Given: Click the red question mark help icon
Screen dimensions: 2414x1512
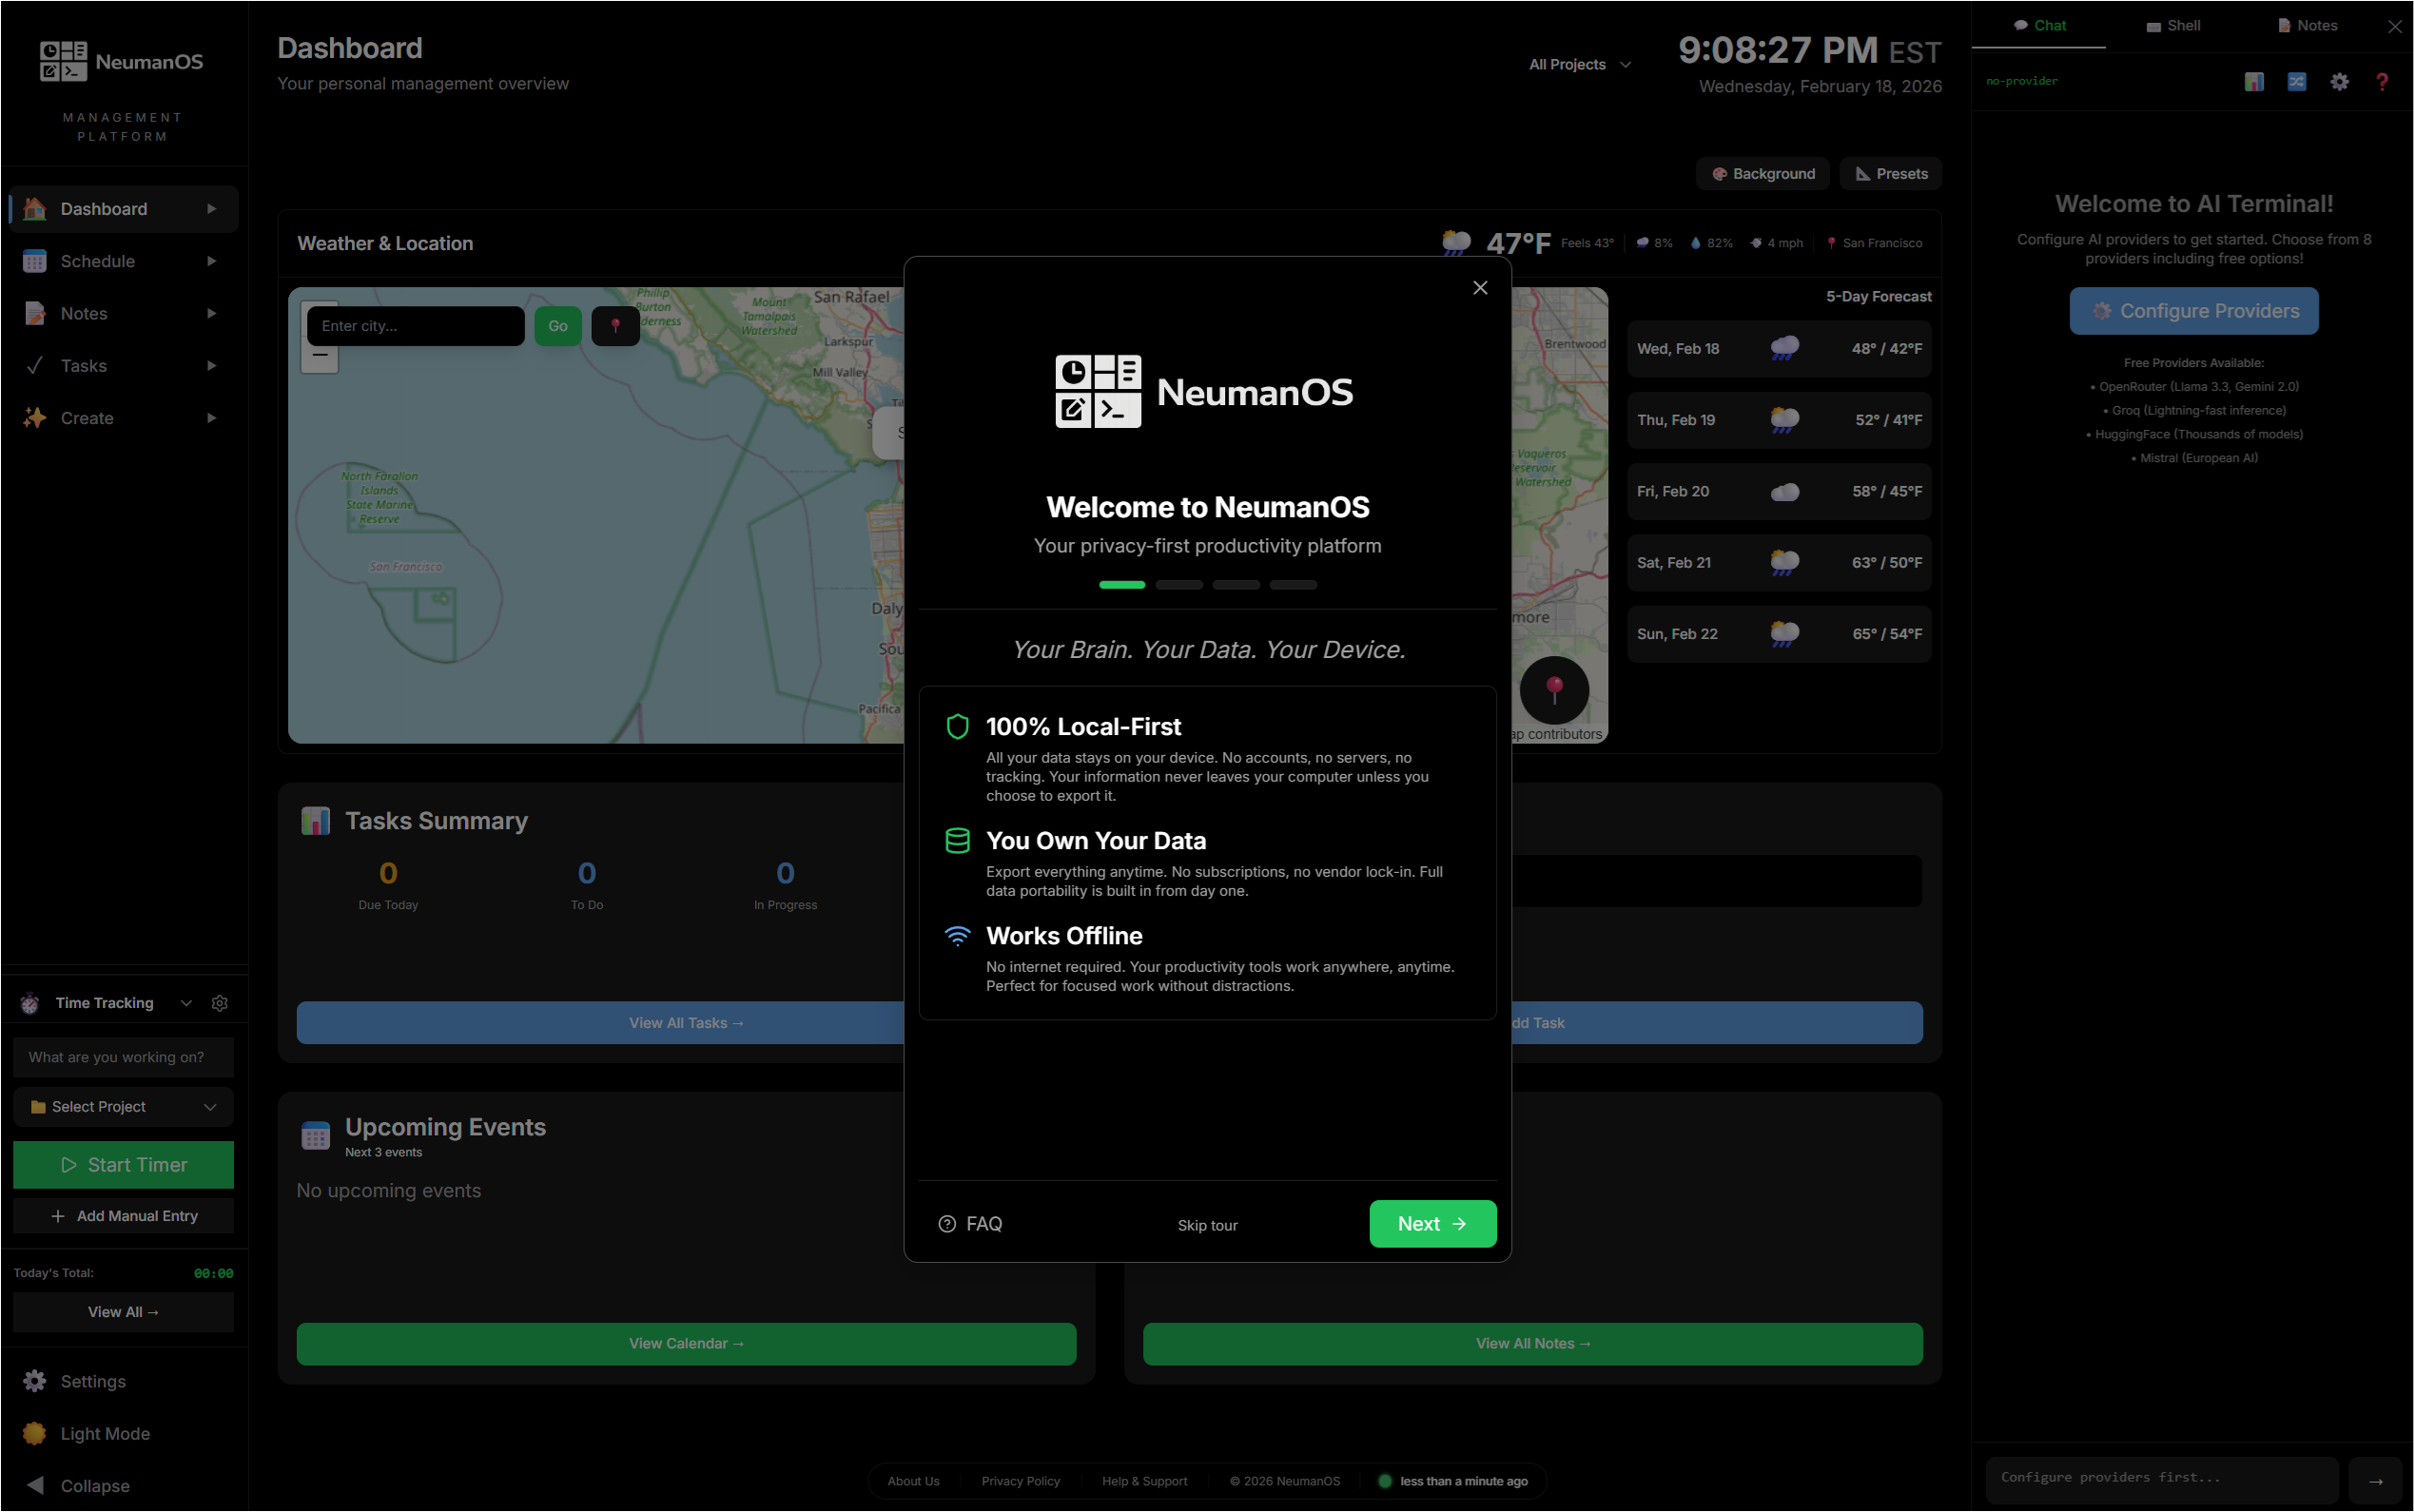Looking at the screenshot, I should [x=2382, y=82].
